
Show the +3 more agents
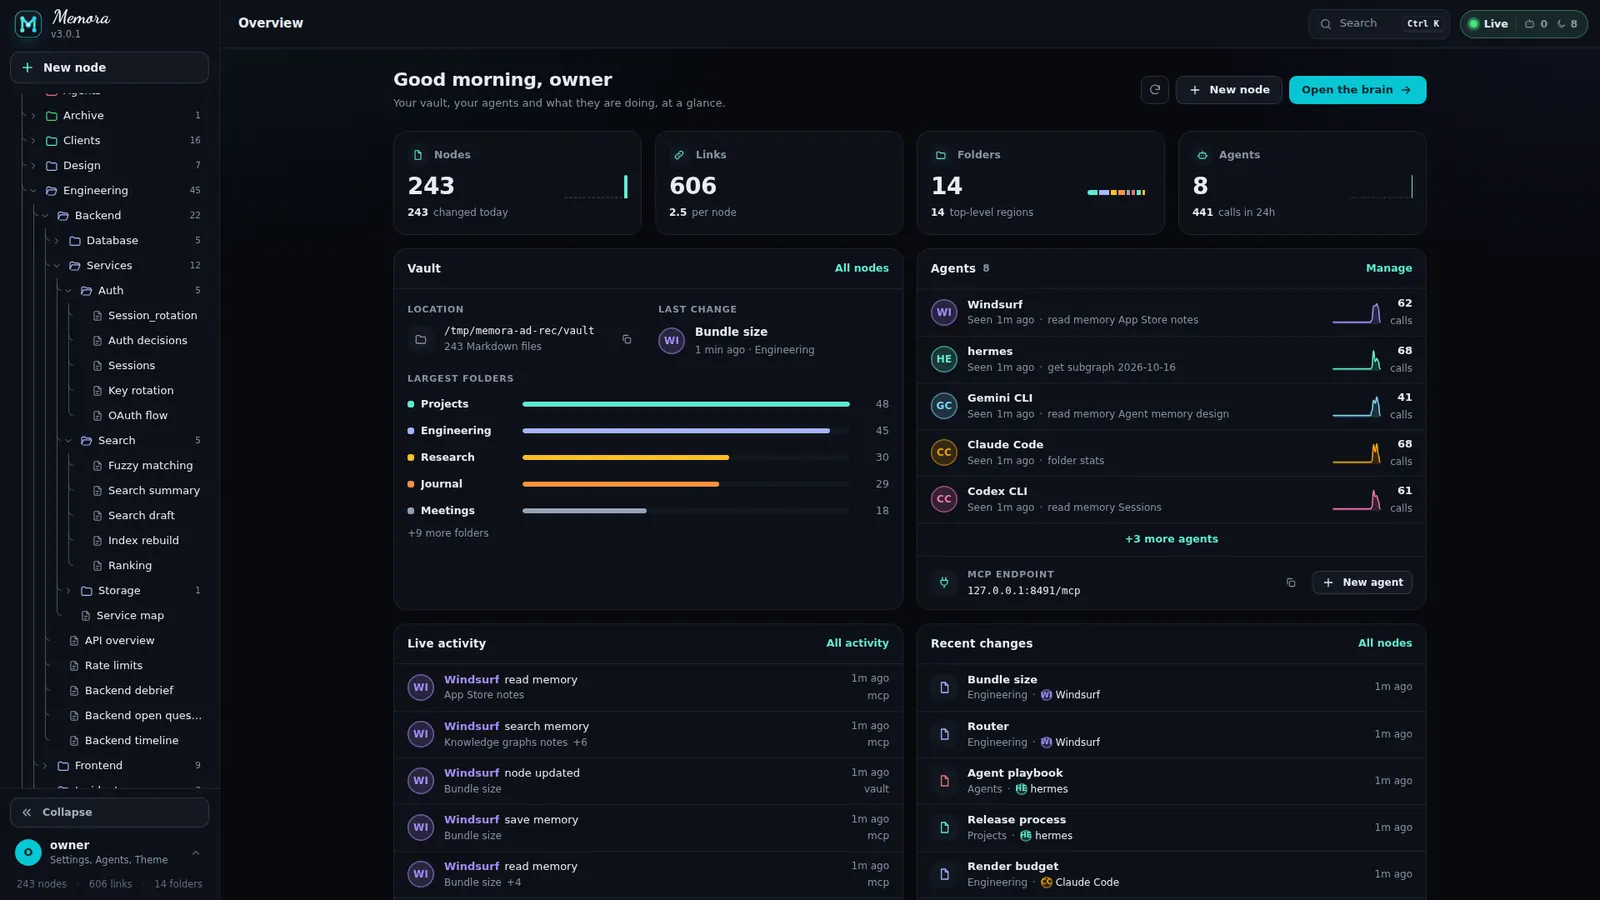tap(1171, 539)
